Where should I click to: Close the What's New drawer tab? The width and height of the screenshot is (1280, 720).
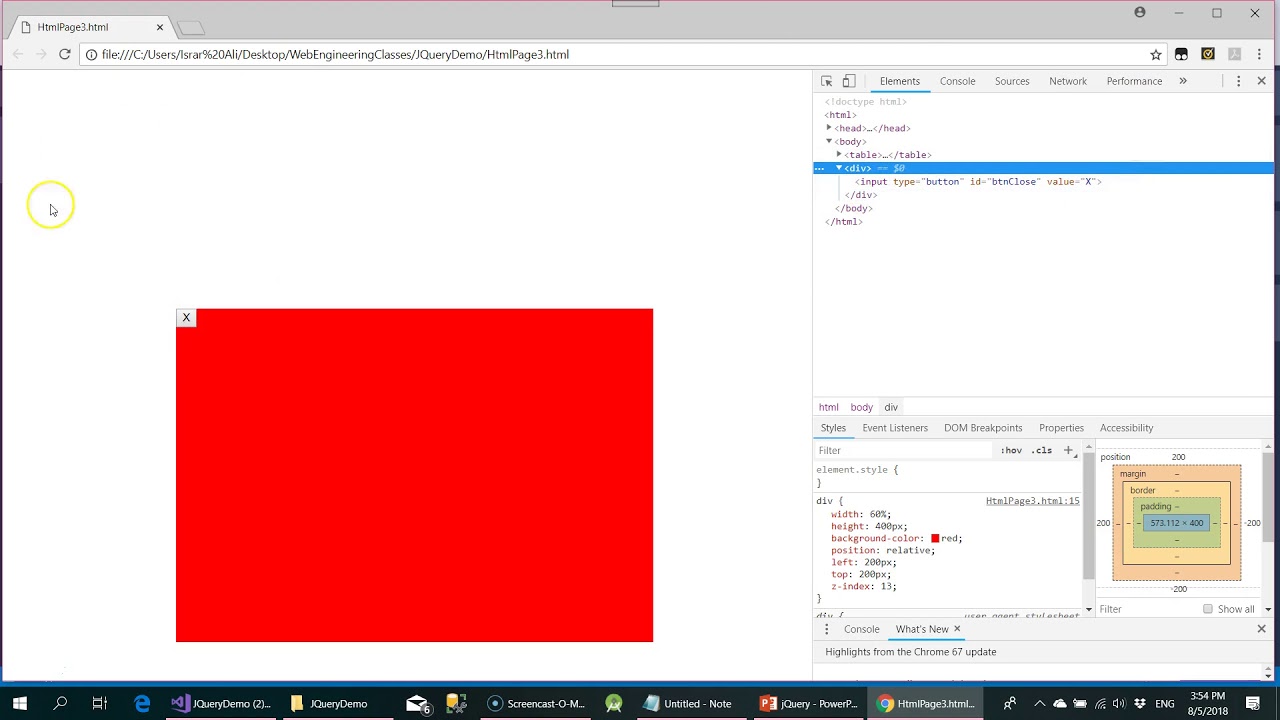pos(957,629)
